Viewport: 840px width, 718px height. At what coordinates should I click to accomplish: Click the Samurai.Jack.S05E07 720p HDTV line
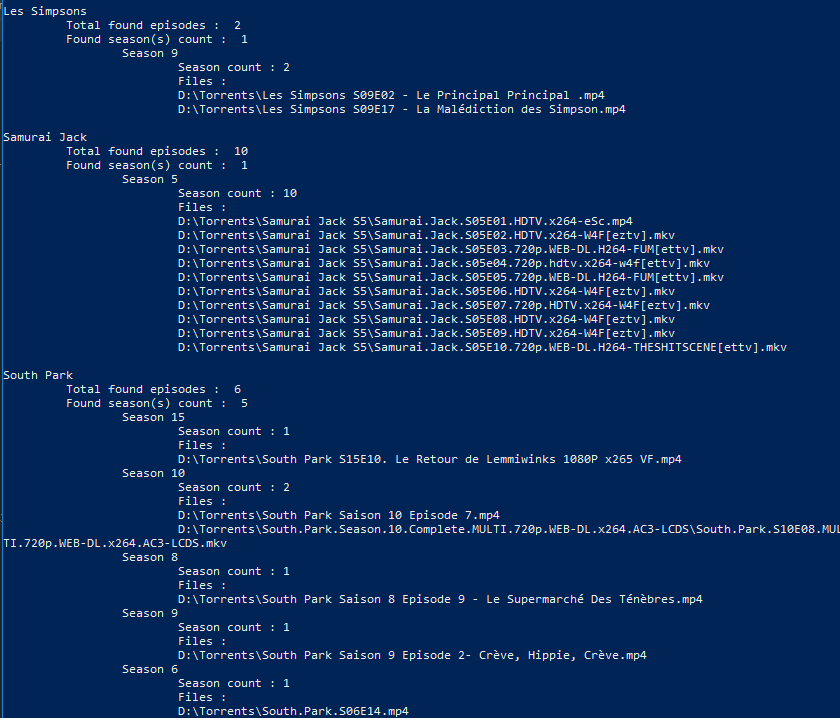444,305
